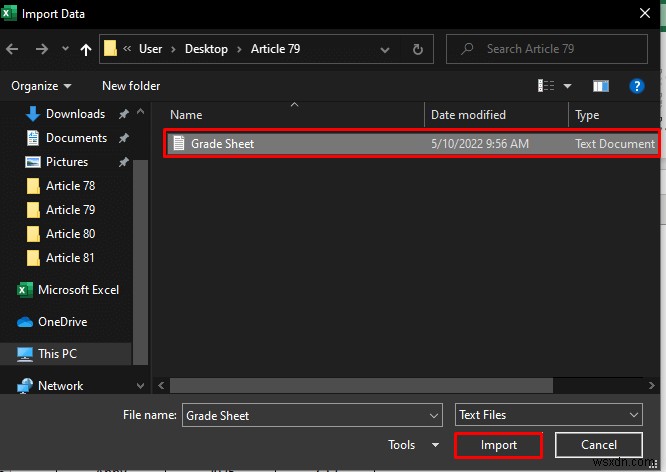The width and height of the screenshot is (666, 472).
Task: Show the preview pane
Action: tap(601, 86)
